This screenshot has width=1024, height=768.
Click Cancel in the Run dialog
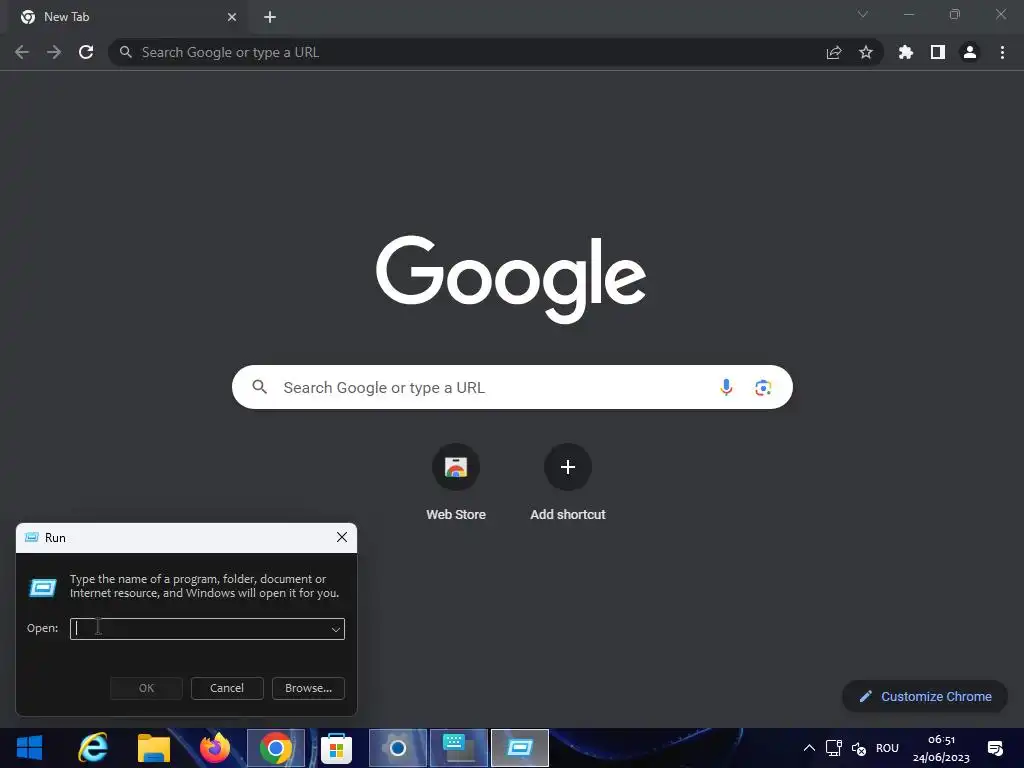click(227, 688)
